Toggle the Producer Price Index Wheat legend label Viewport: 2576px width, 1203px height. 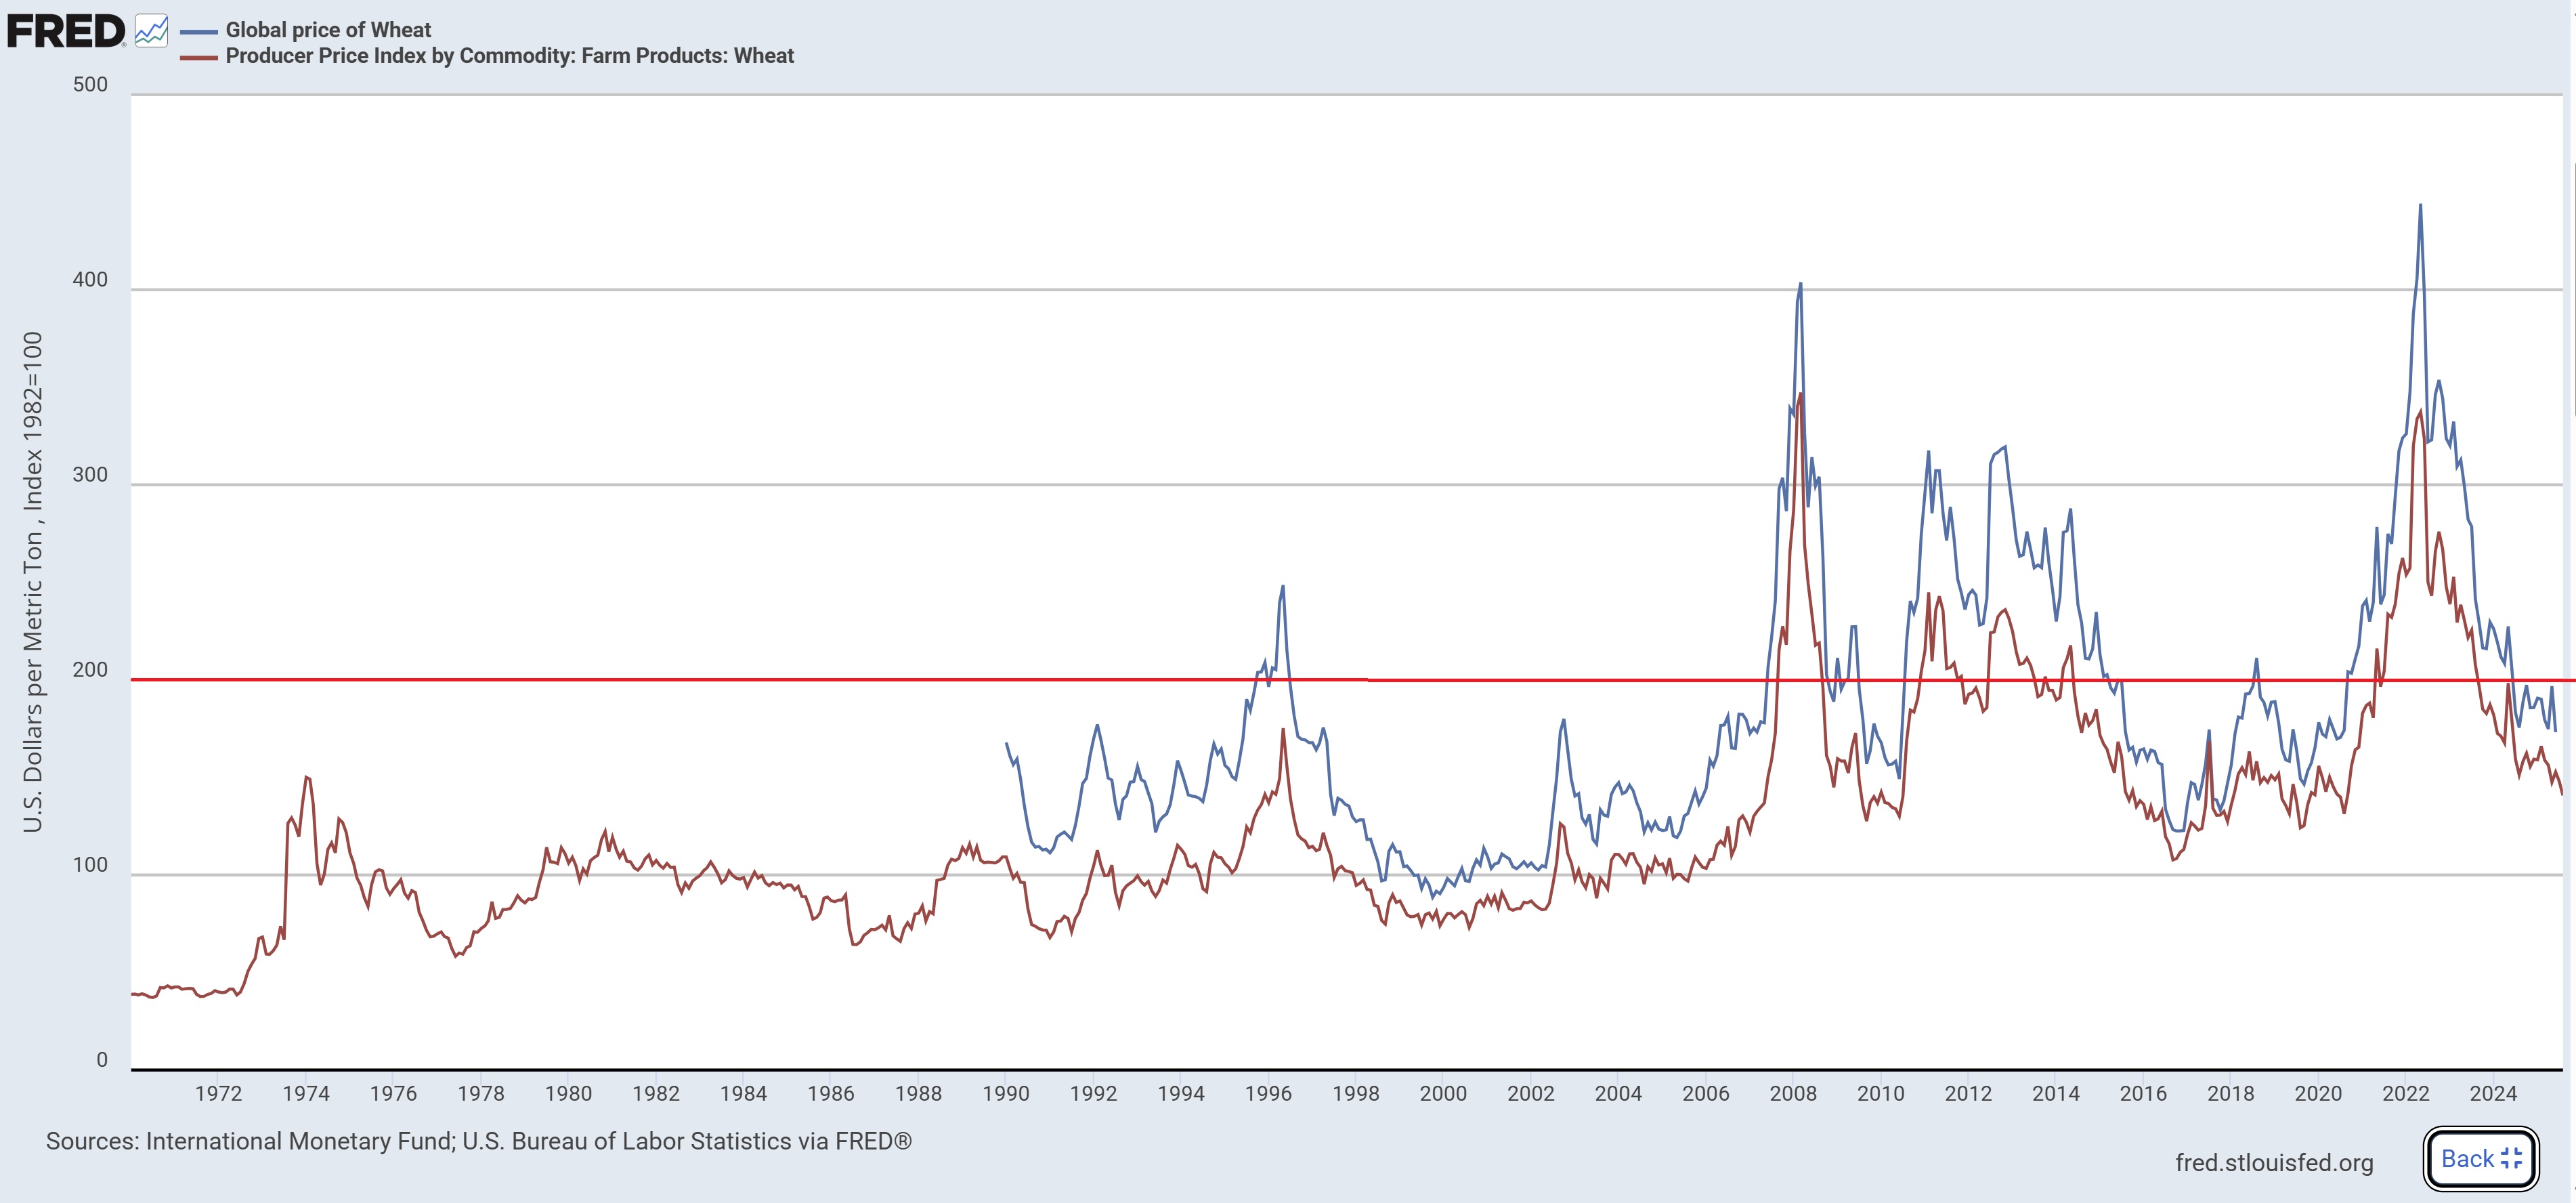(509, 56)
